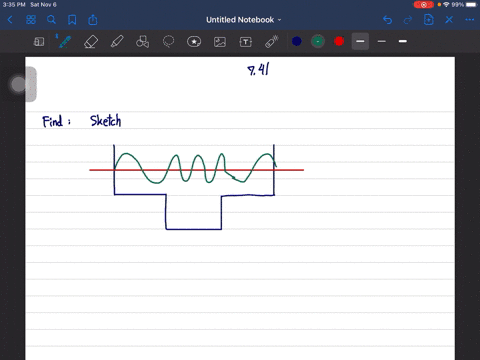480x360 pixels.
Task: Open the three-dot more options menu
Action: click(x=470, y=20)
